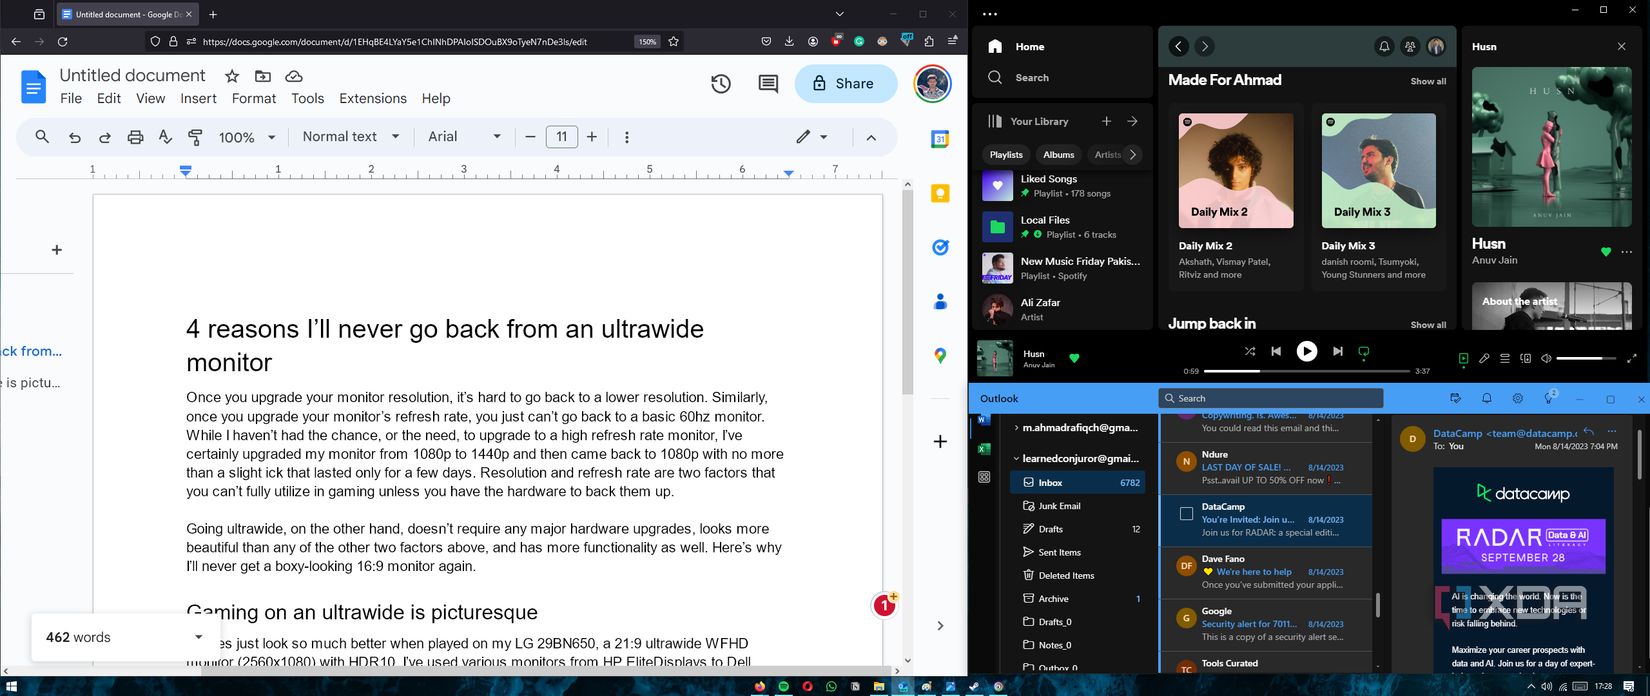Mute Spotify with the volume speaker icon

[1546, 358]
